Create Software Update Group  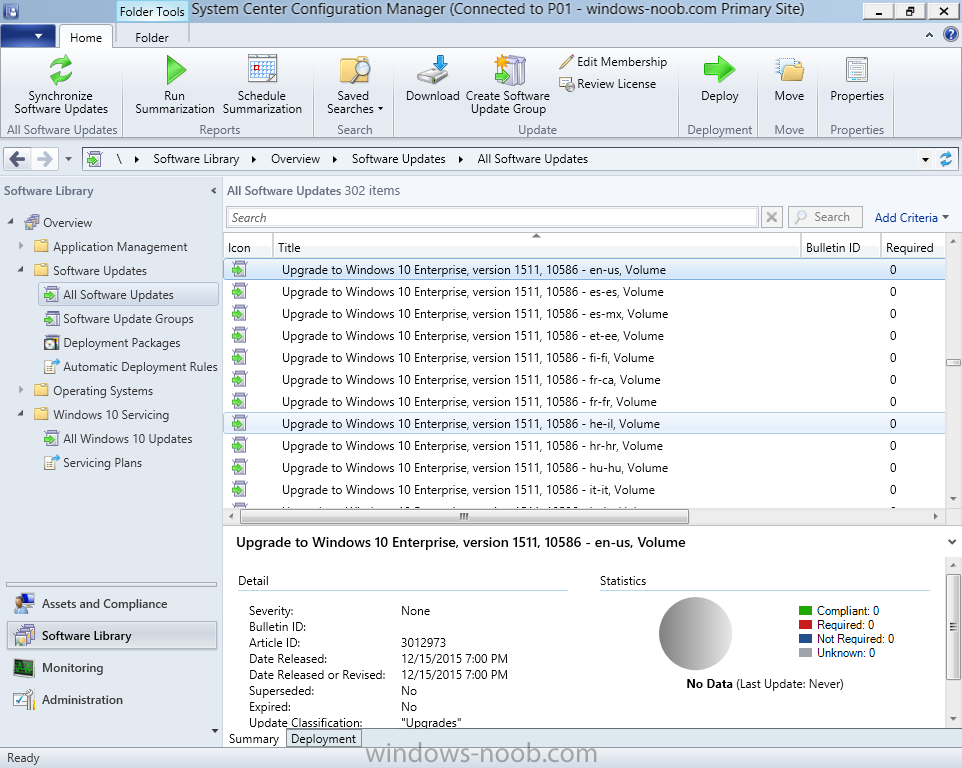coord(508,85)
